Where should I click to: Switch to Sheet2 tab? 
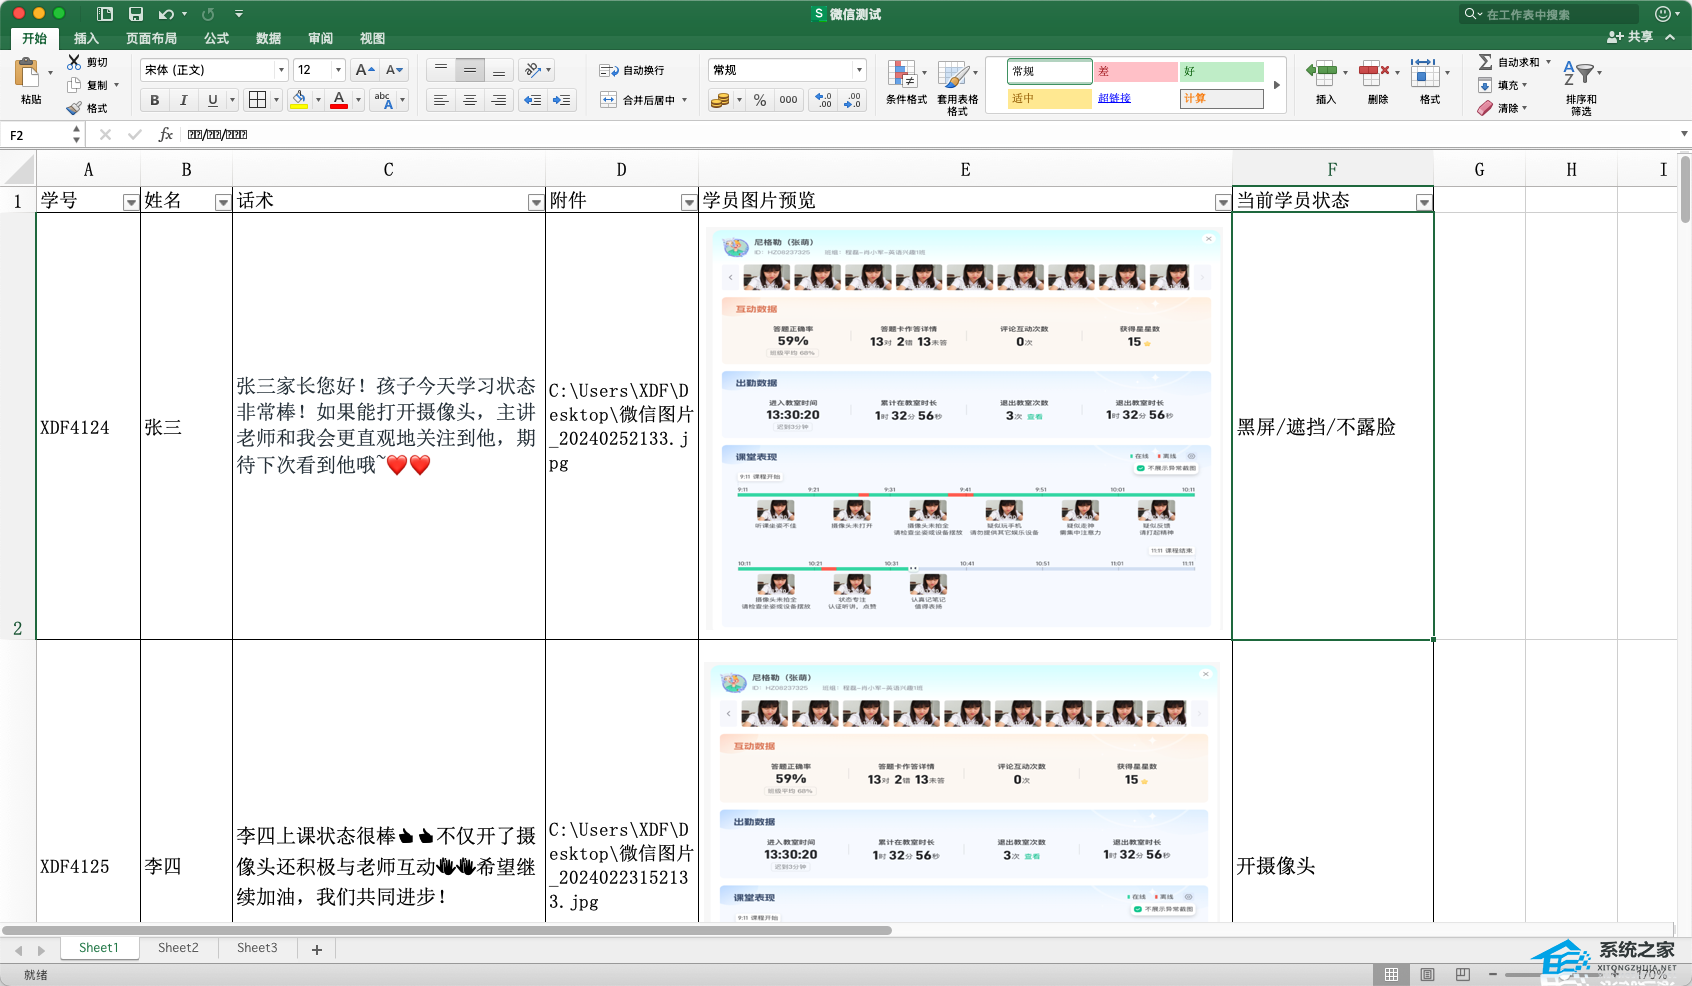click(178, 947)
